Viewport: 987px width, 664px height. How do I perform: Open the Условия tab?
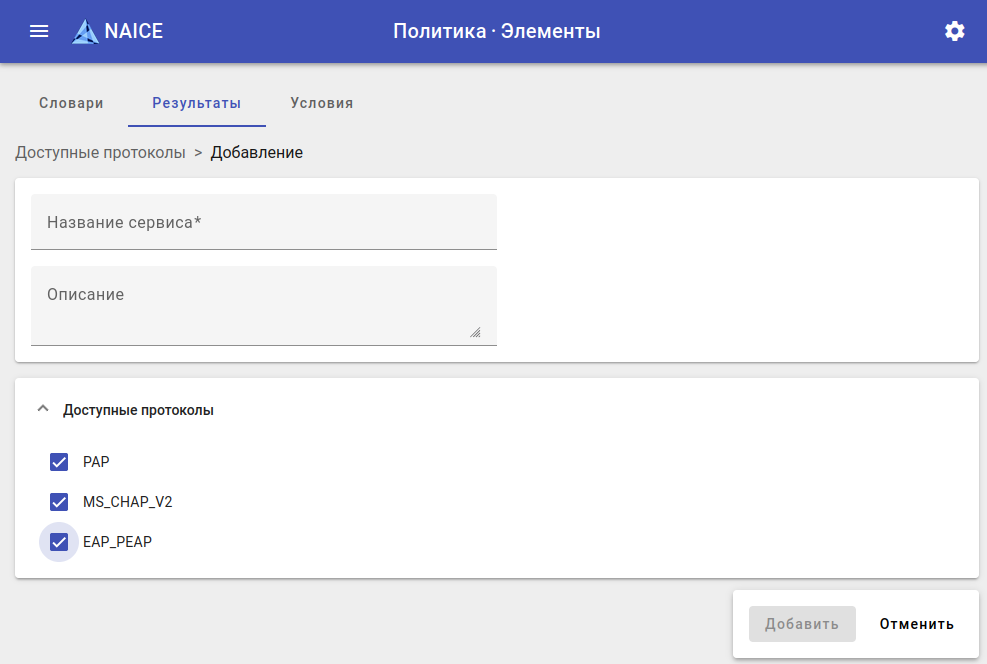[x=321, y=103]
